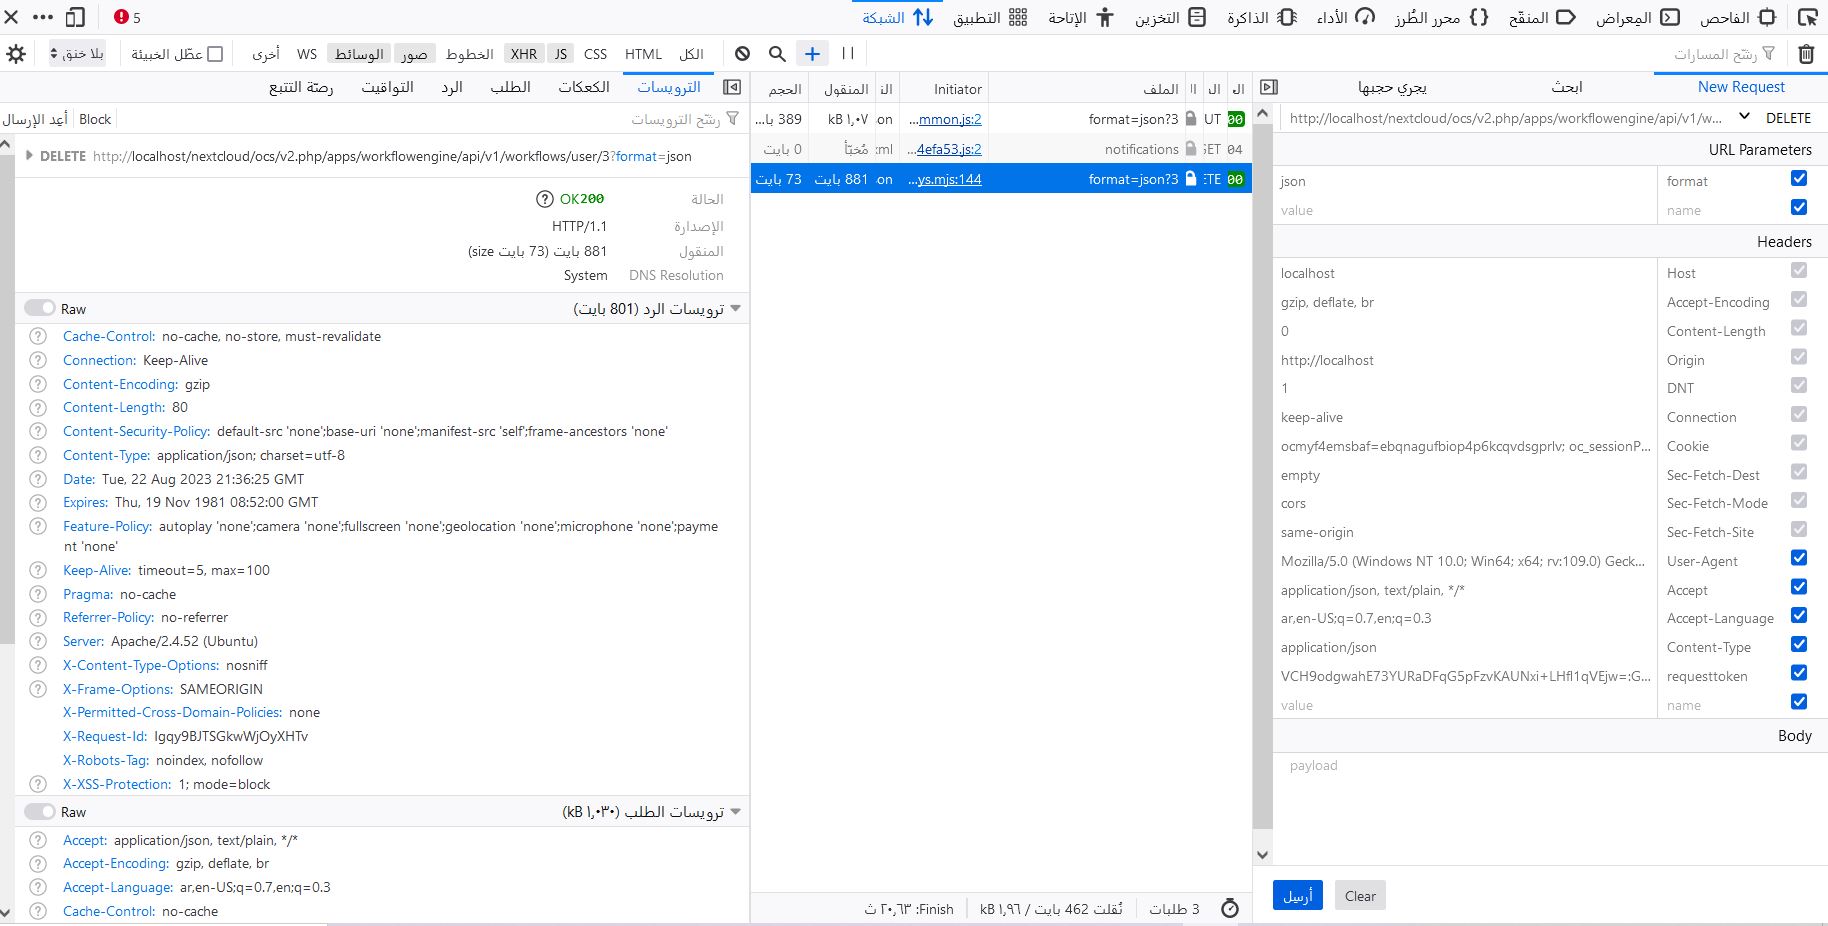Switch to the Timings tab
Viewport: 1828px width, 926px height.
click(387, 87)
